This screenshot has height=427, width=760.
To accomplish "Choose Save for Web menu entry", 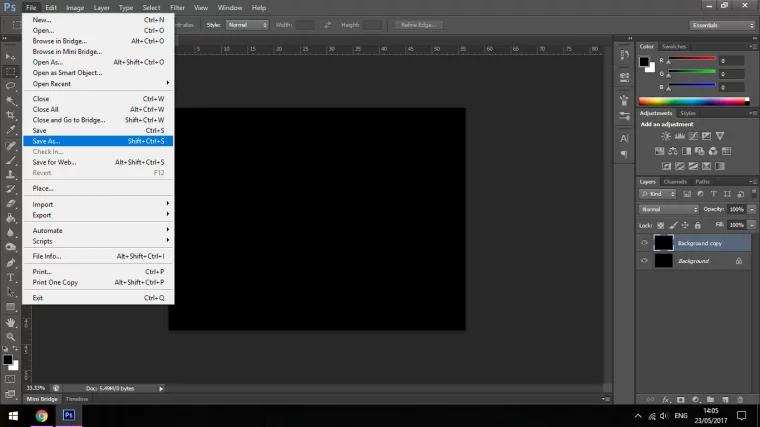I will (98, 162).
